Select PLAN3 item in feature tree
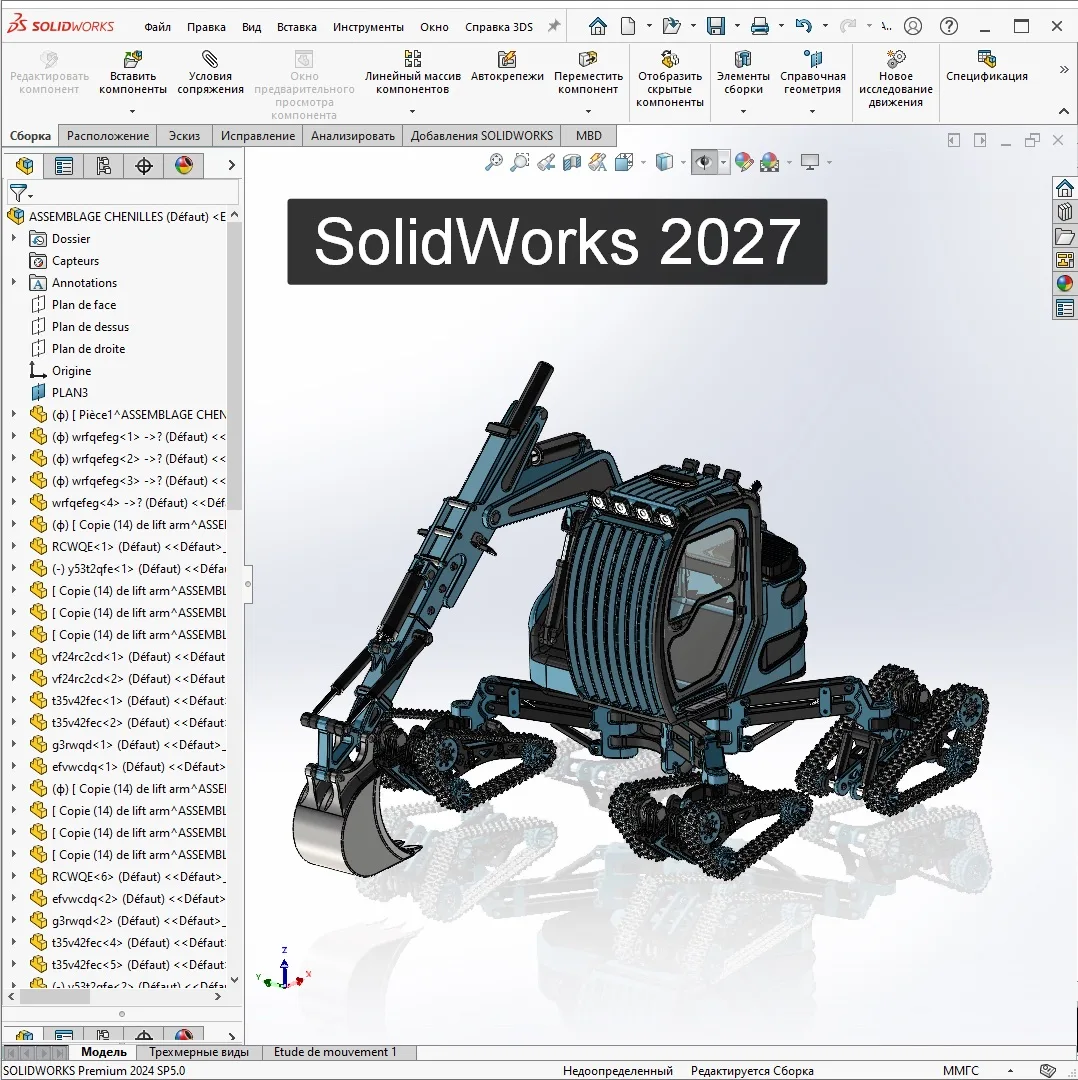This screenshot has width=1078, height=1080. click(70, 393)
